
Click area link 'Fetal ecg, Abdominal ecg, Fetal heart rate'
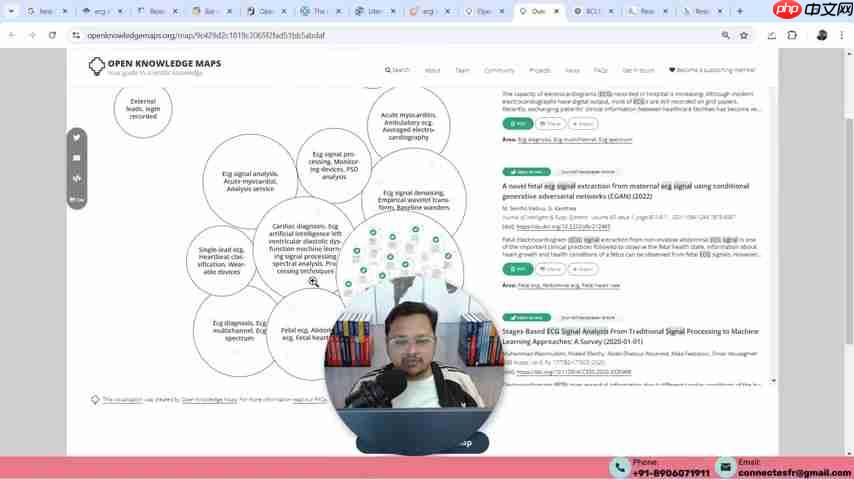(x=569, y=285)
